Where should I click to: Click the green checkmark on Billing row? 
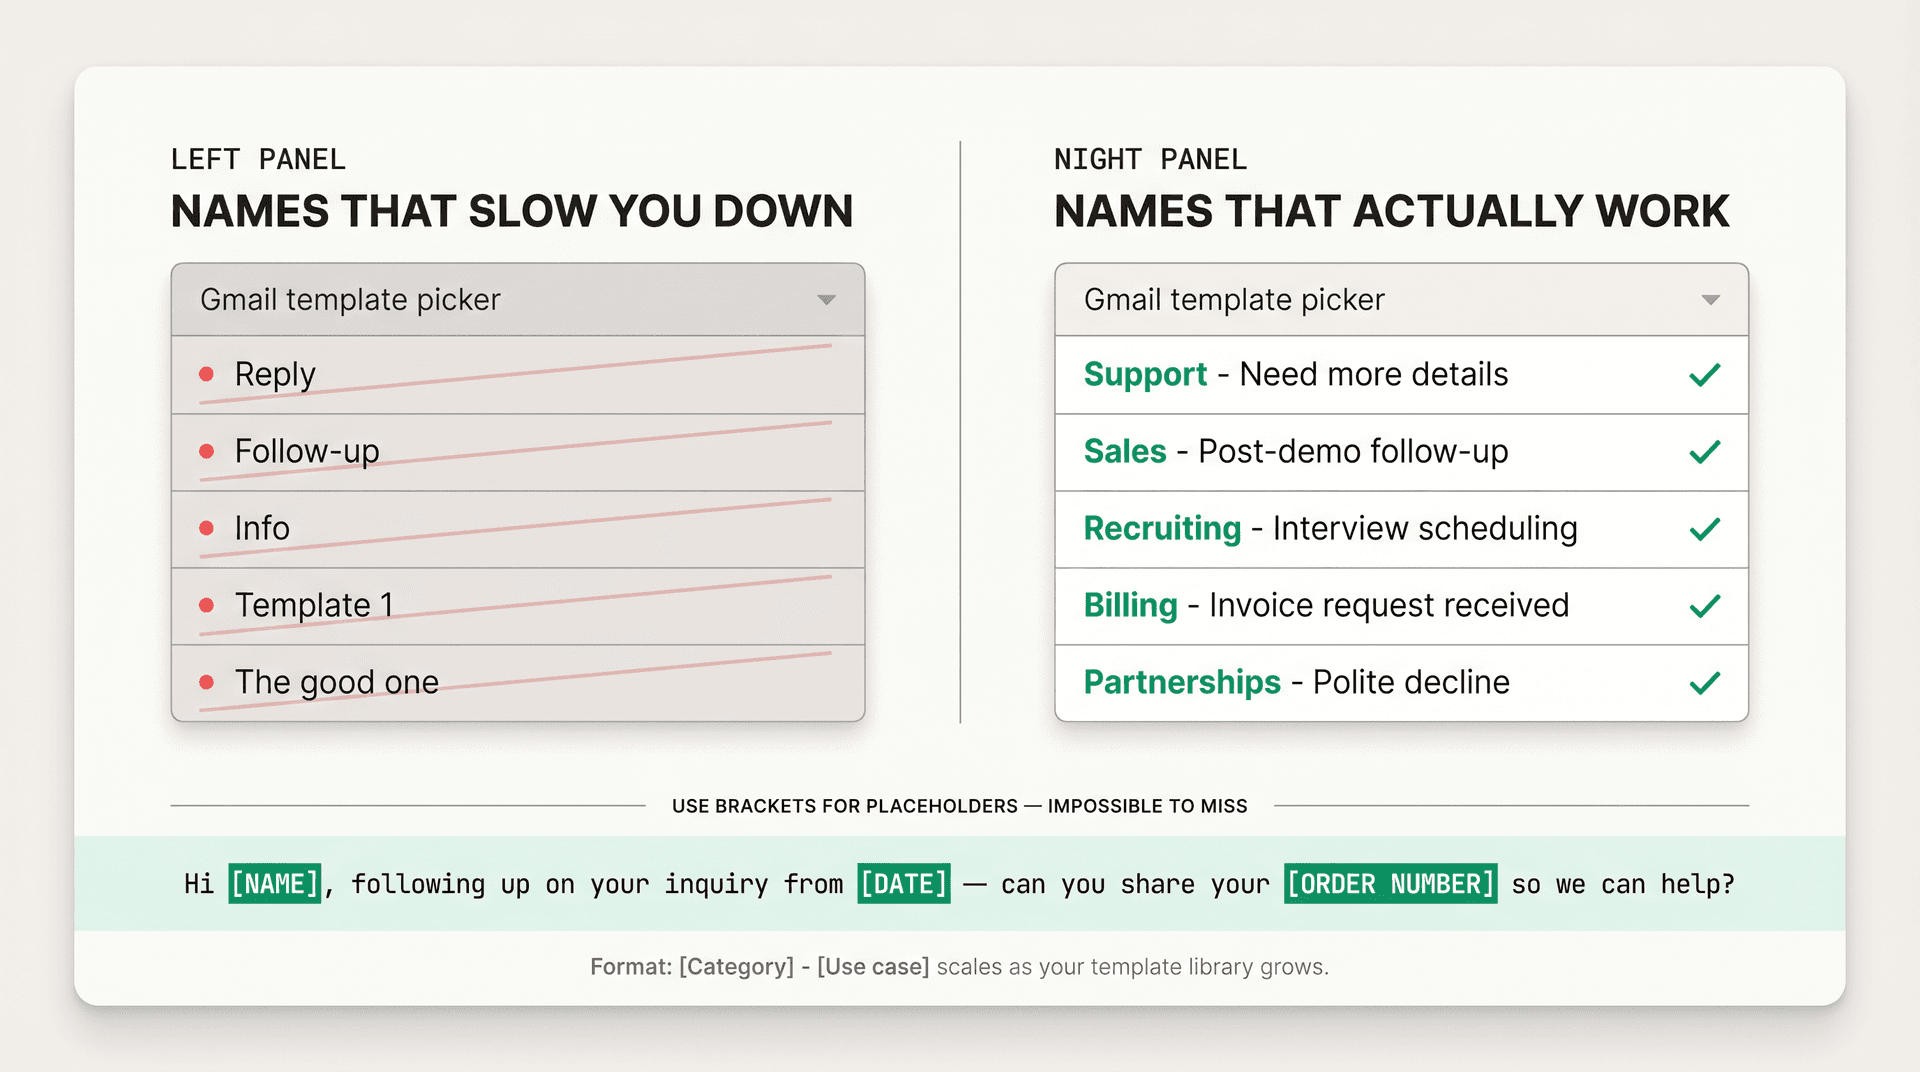tap(1704, 606)
